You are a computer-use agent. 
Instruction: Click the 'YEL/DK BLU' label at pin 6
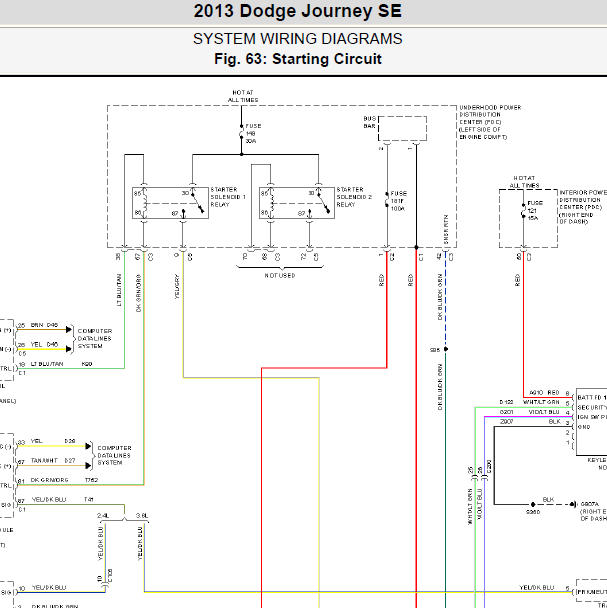click(537, 588)
